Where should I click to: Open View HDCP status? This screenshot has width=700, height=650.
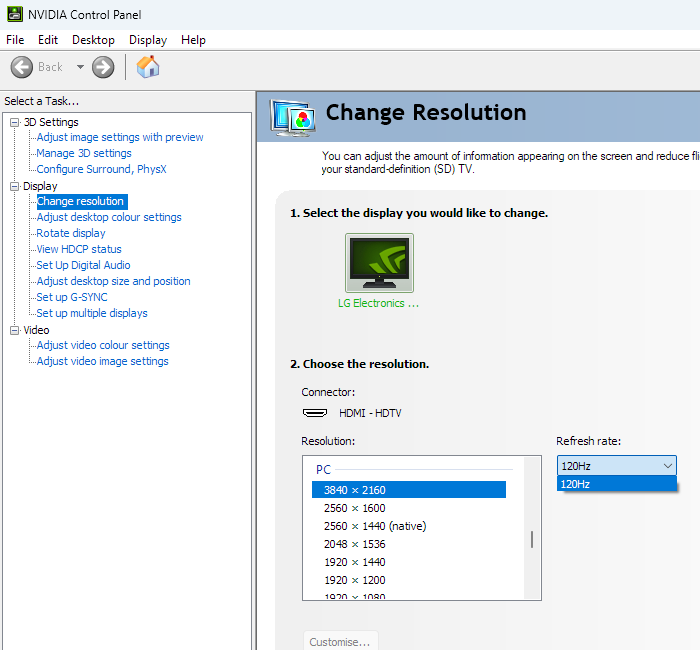click(x=79, y=249)
